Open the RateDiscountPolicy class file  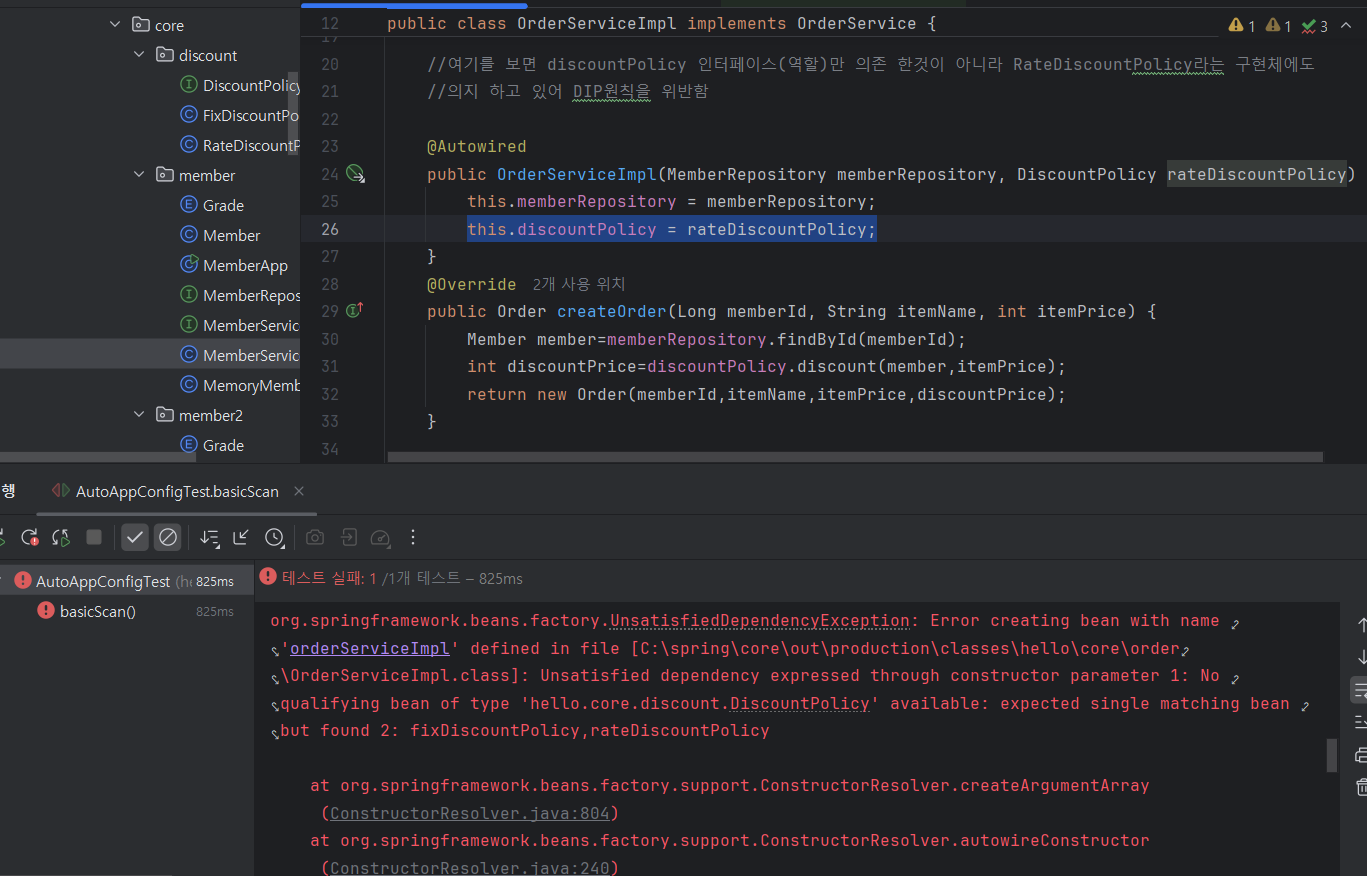click(x=240, y=145)
